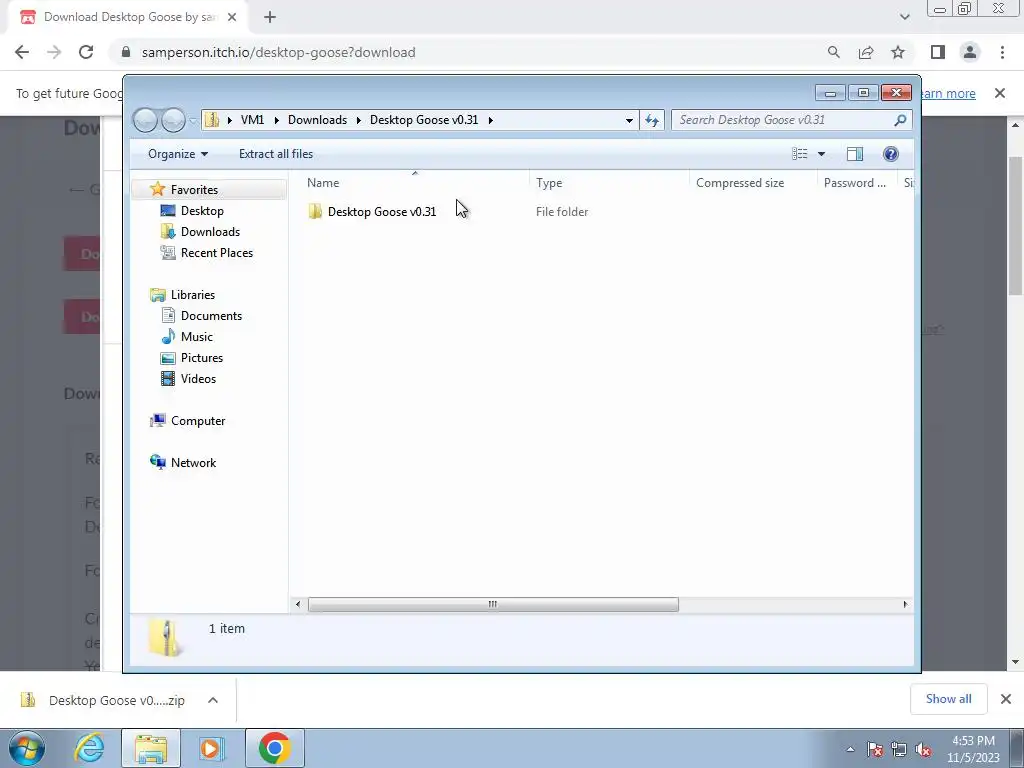Open Downloads in the navigation pane
Image resolution: width=1024 pixels, height=768 pixels.
pos(210,232)
